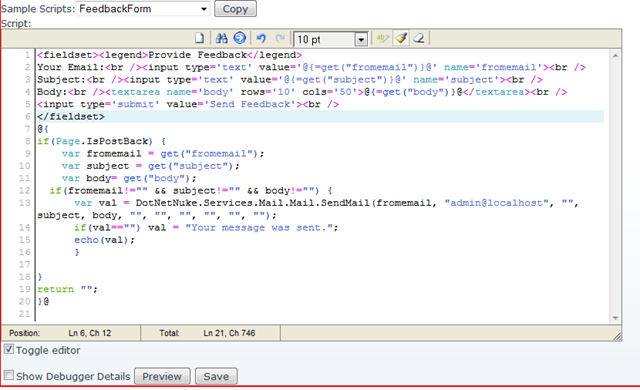Open the 10 pt font size dropdown
The image size is (640, 390).
tap(361, 40)
